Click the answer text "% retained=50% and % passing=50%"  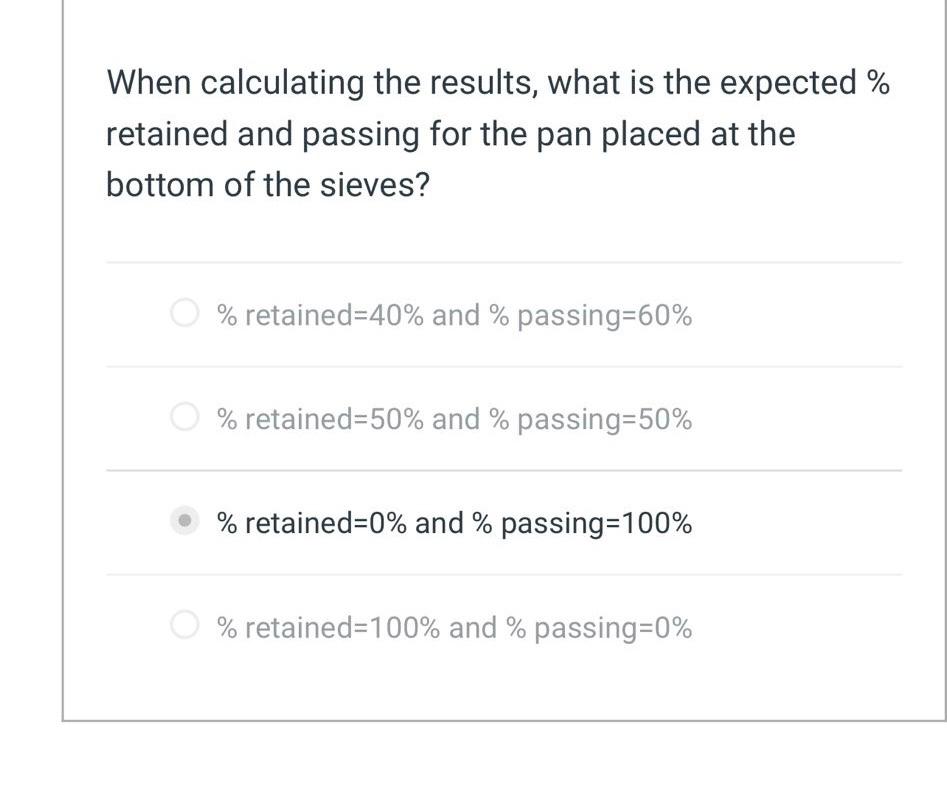click(453, 418)
